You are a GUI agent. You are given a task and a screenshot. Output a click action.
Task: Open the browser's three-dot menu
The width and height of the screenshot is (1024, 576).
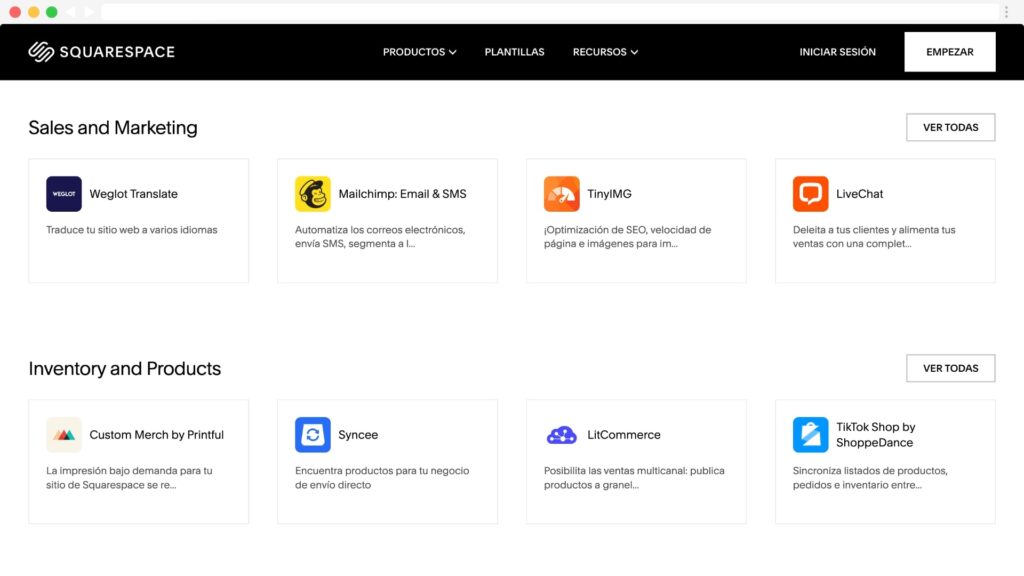pos(1006,12)
